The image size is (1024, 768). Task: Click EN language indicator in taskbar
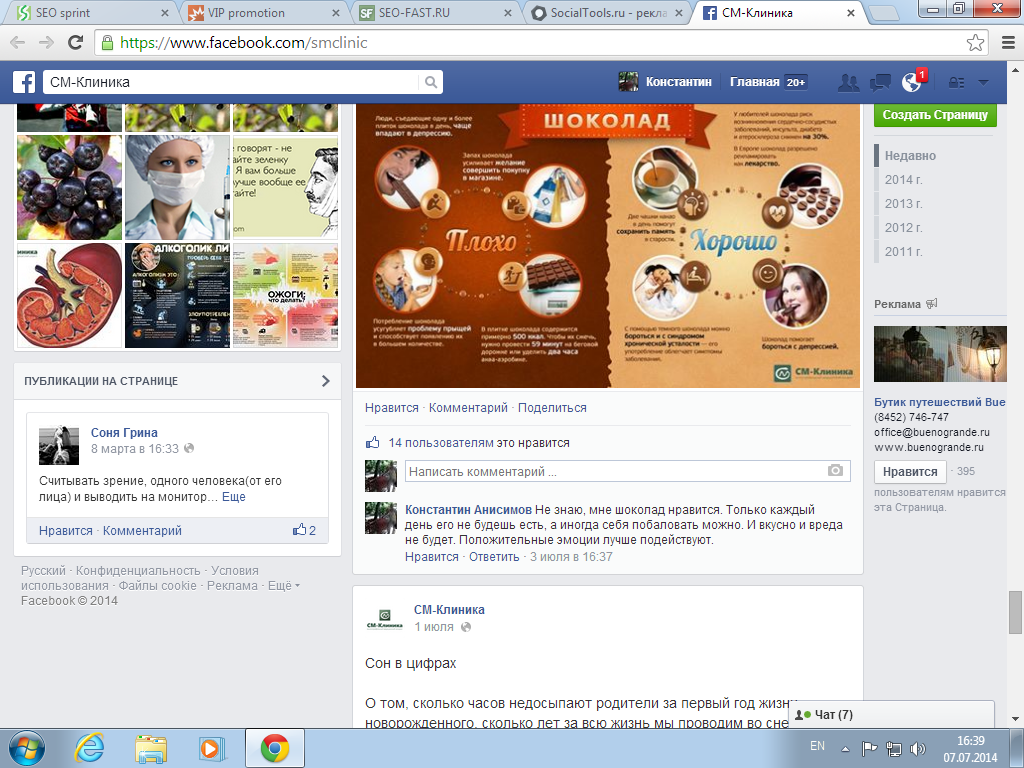(817, 746)
